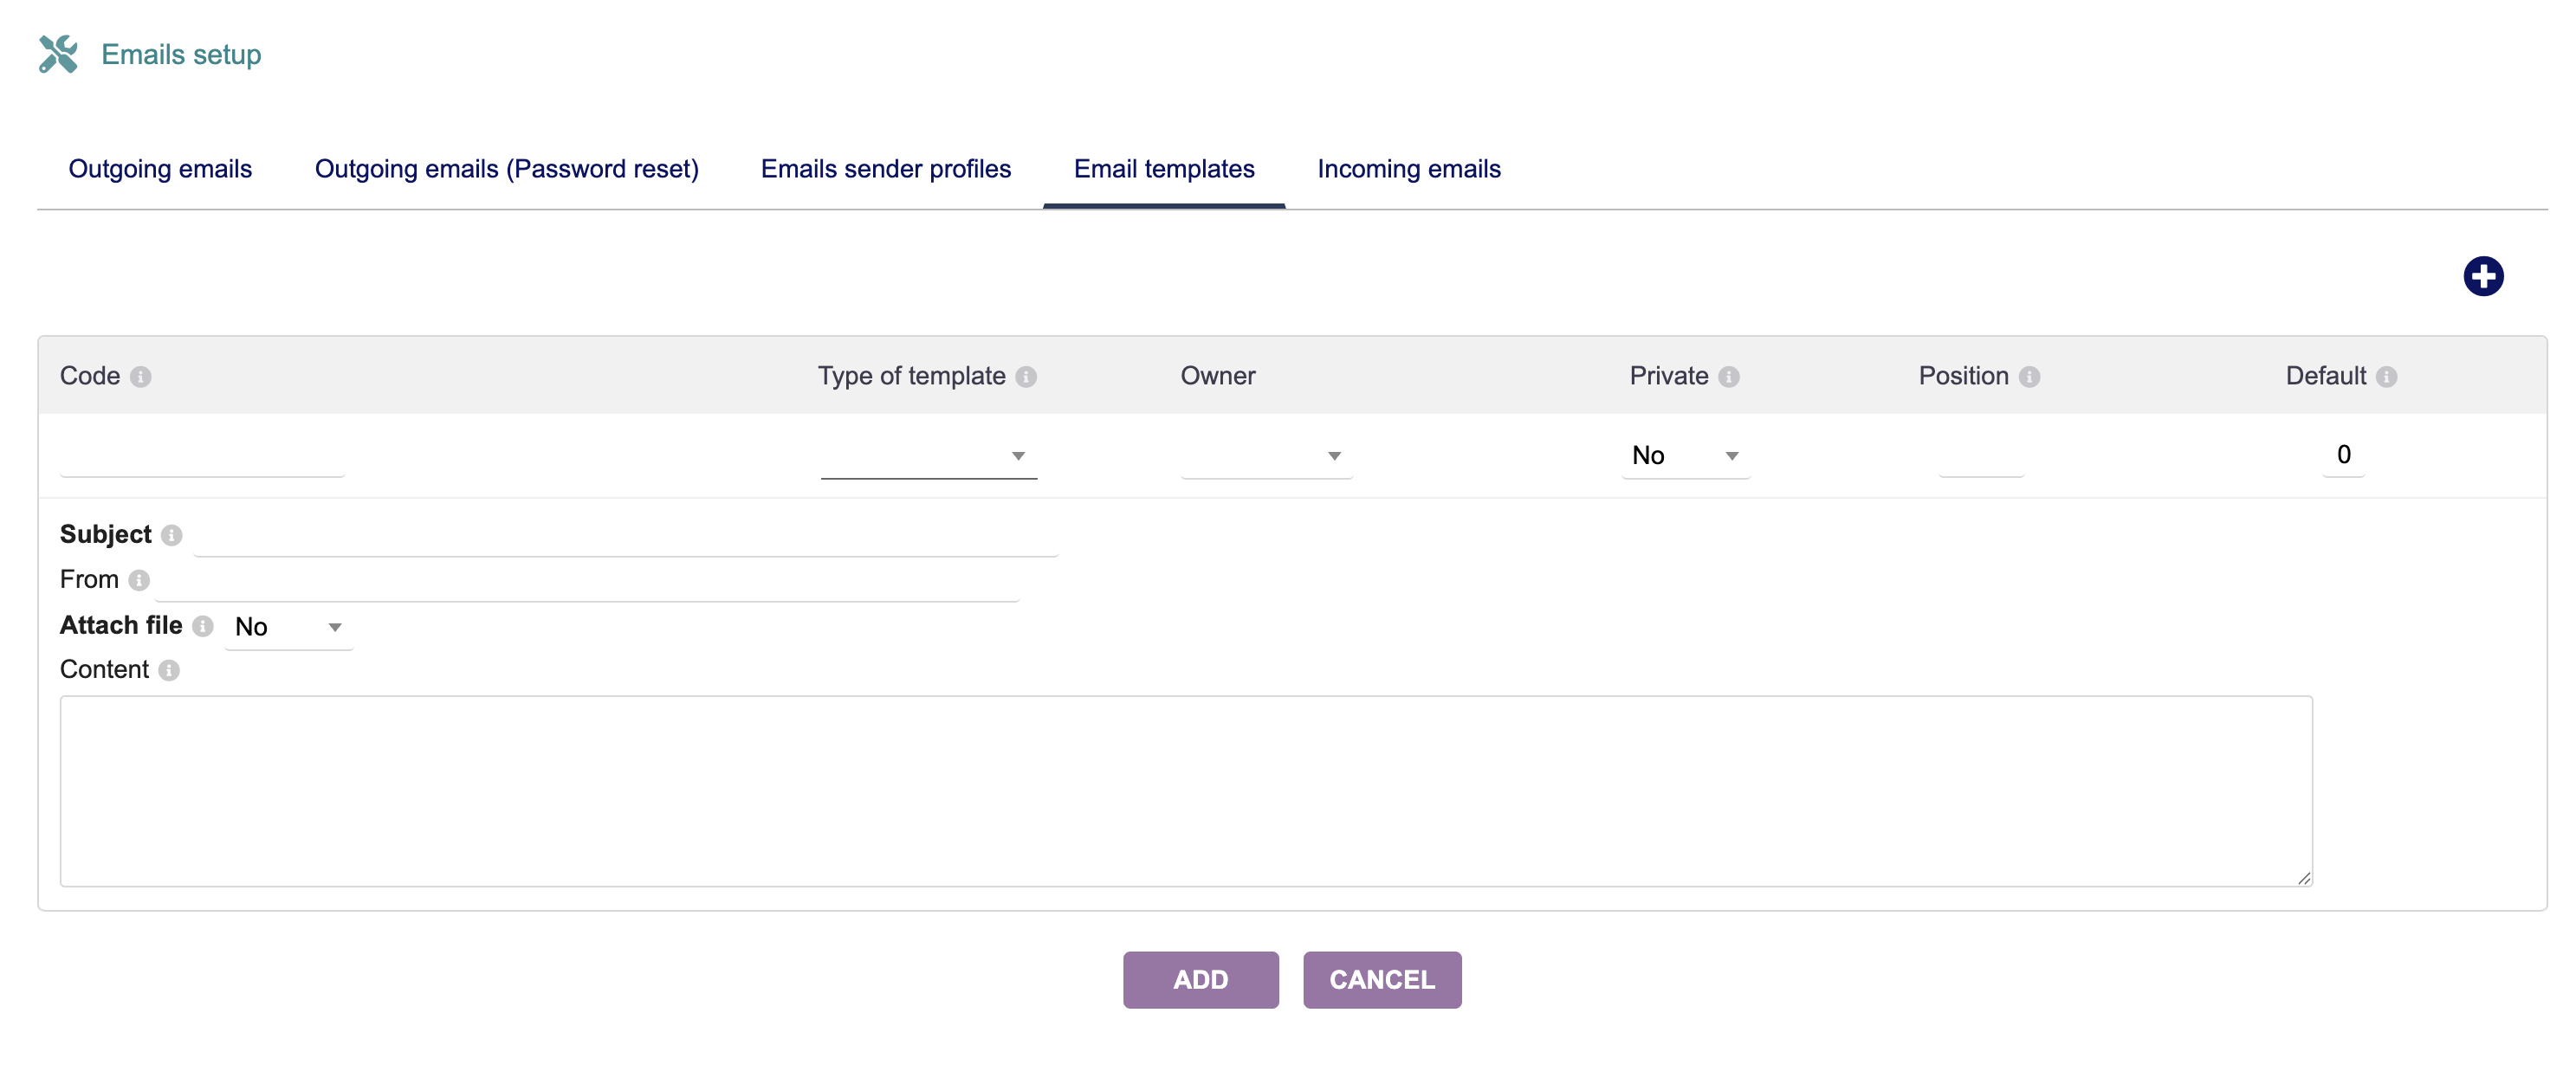Focus the From input field

pos(586,581)
